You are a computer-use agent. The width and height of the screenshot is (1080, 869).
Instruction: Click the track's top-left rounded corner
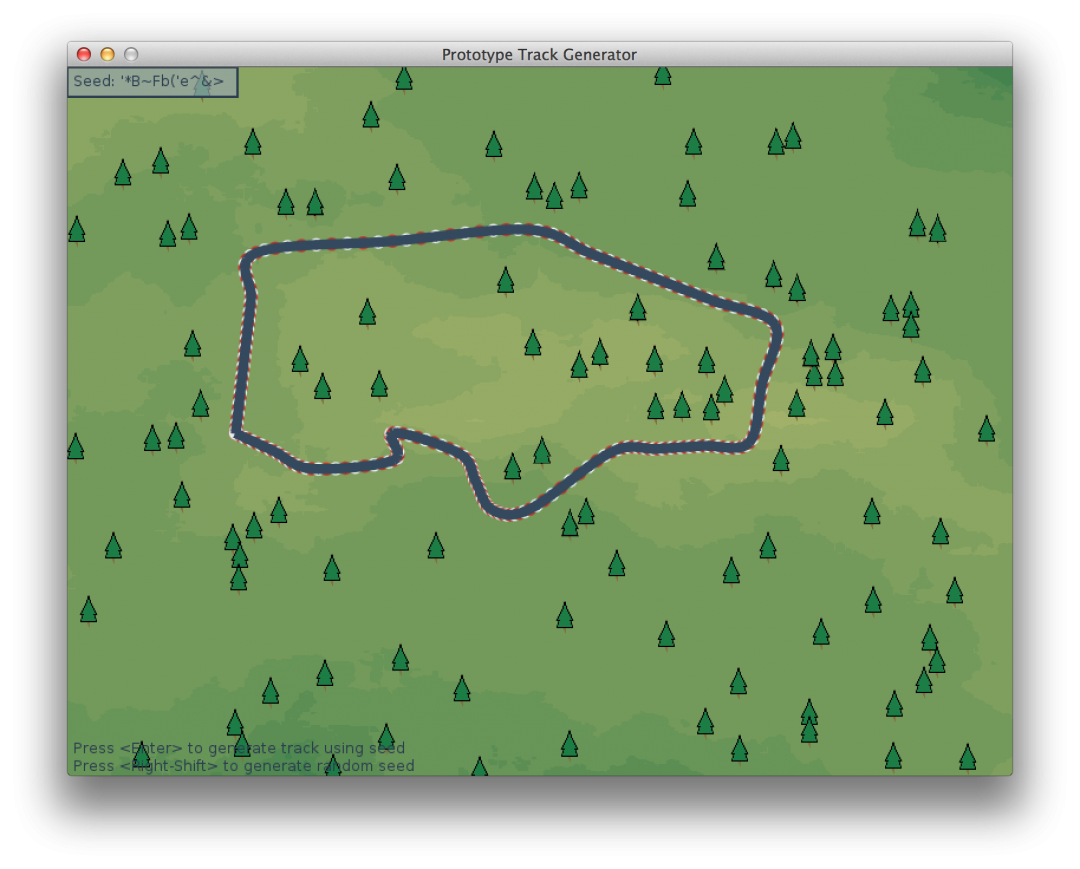[248, 260]
